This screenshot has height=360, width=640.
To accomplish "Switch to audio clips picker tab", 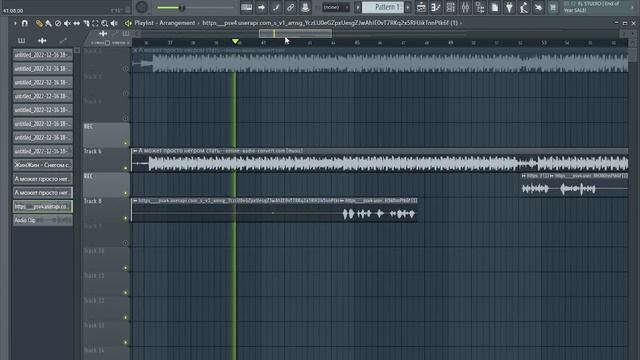I will click(x=42, y=40).
